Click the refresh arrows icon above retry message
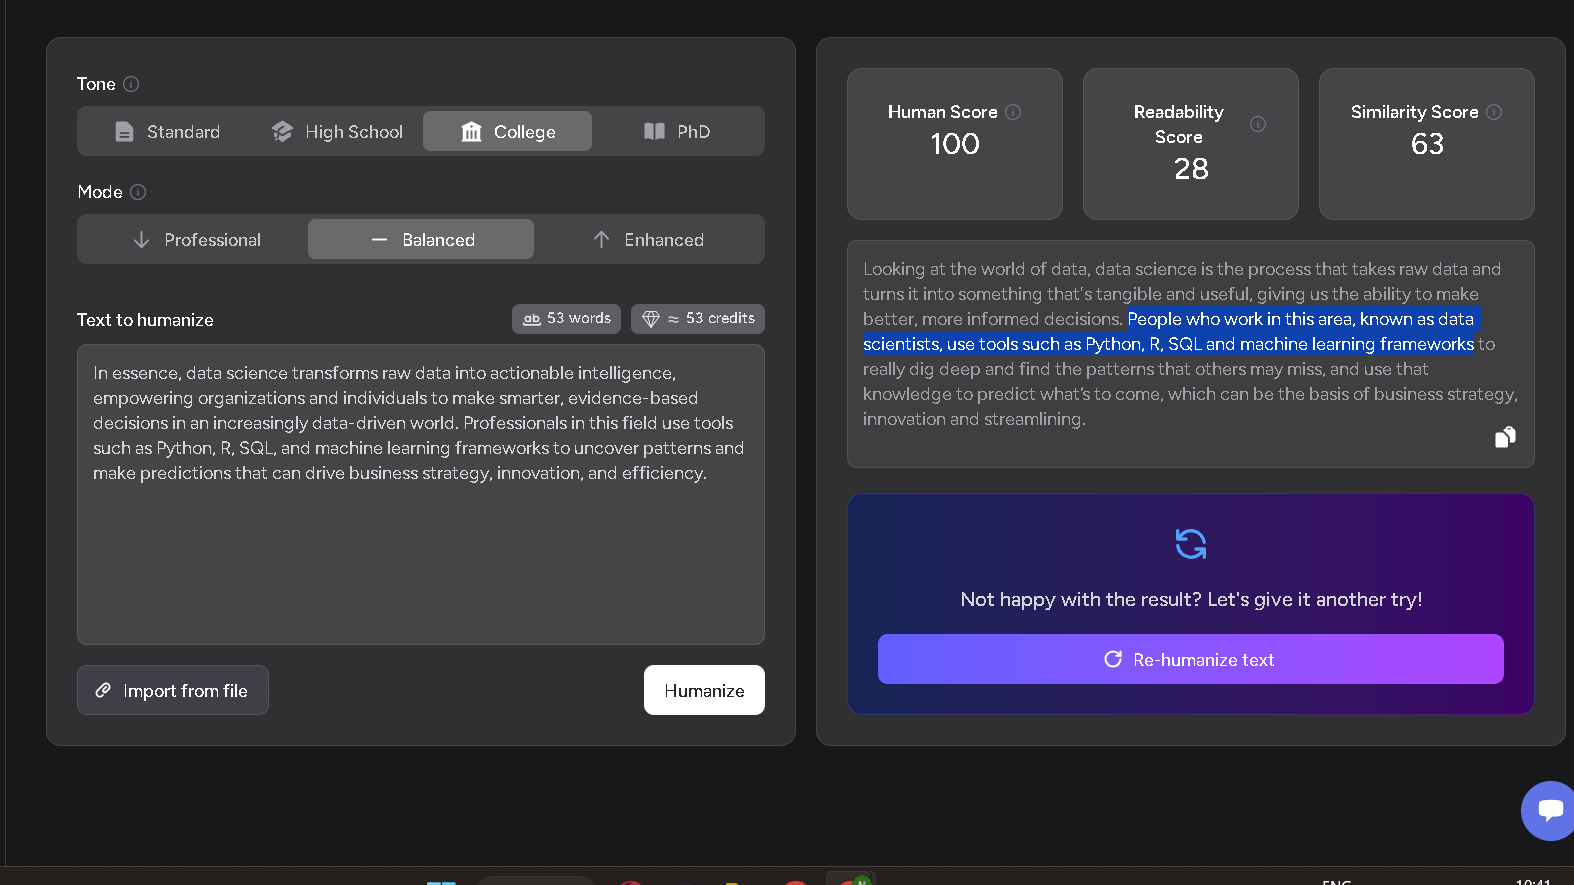1574x885 pixels. pyautogui.click(x=1191, y=544)
